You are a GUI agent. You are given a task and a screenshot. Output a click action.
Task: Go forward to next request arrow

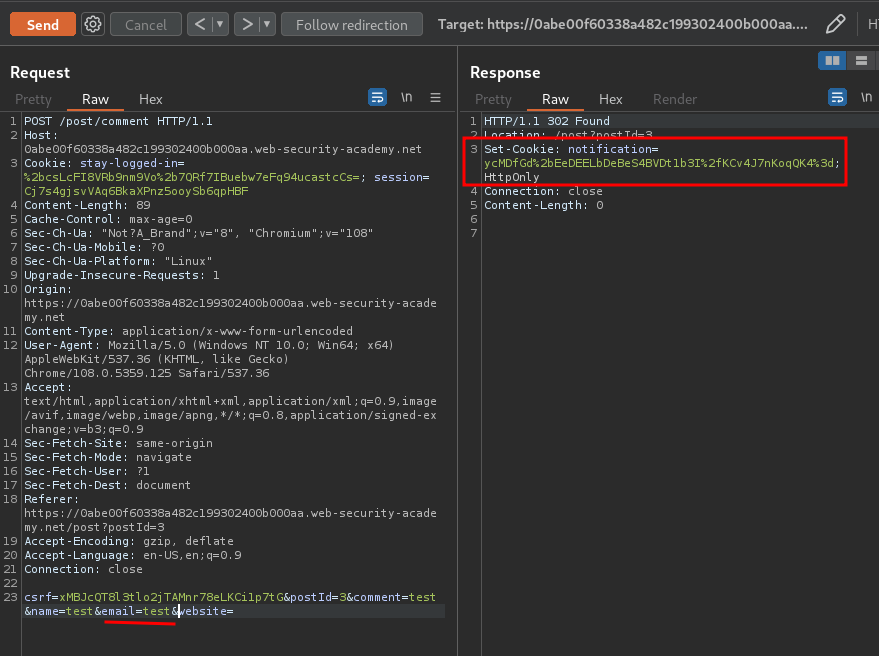247,24
